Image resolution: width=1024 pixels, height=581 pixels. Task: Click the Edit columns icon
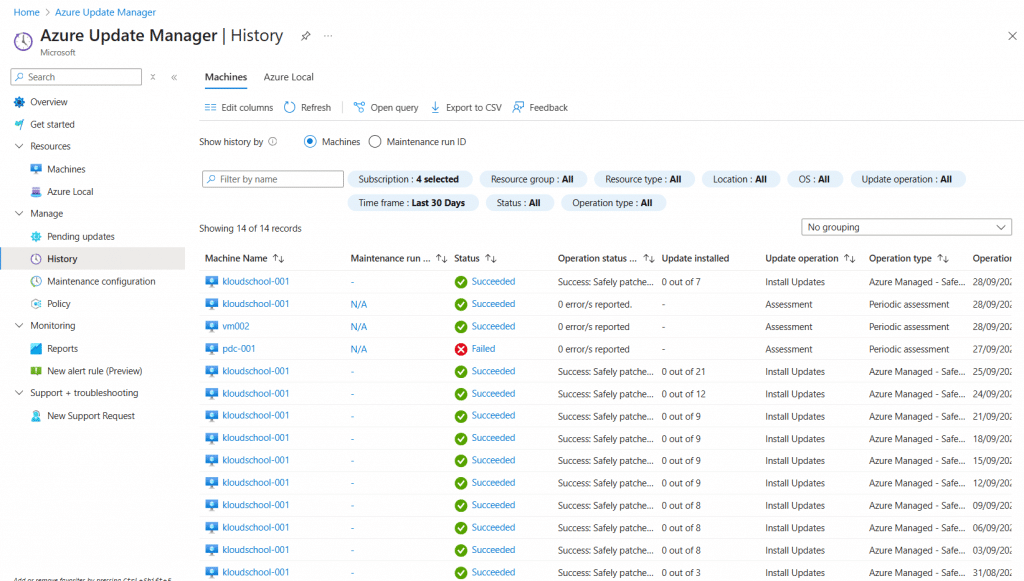tap(210, 108)
